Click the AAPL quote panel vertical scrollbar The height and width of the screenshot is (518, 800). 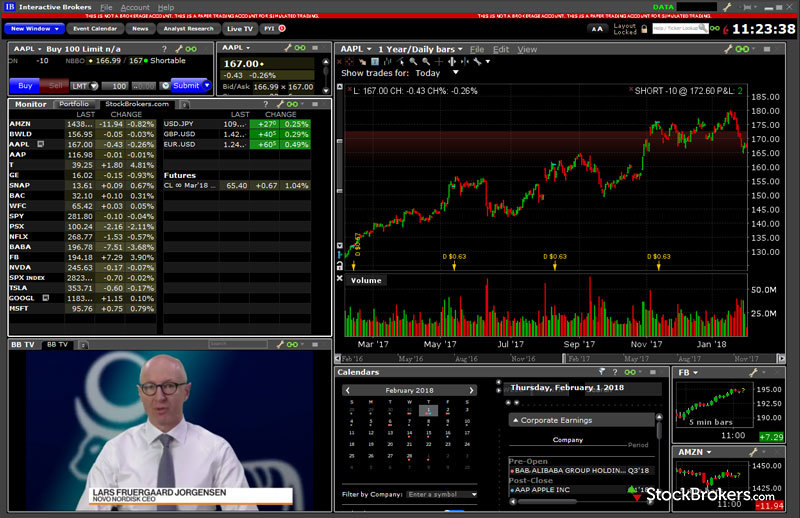click(326, 76)
